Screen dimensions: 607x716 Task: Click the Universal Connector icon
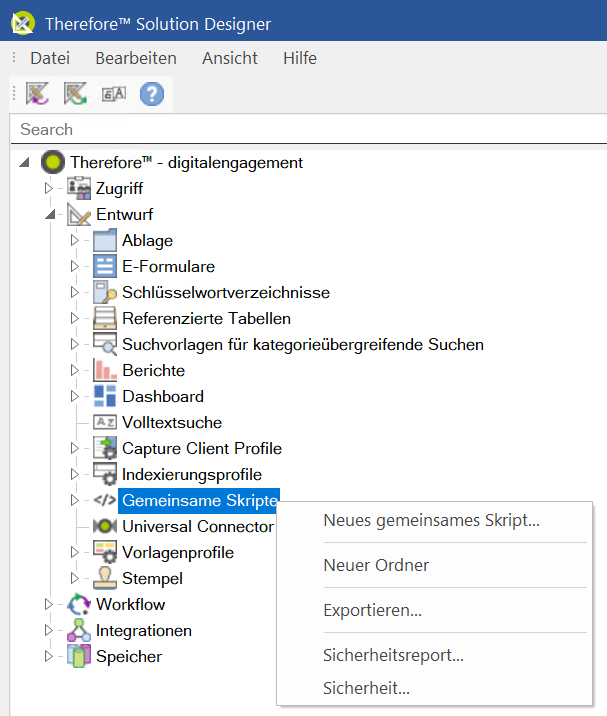[105, 526]
